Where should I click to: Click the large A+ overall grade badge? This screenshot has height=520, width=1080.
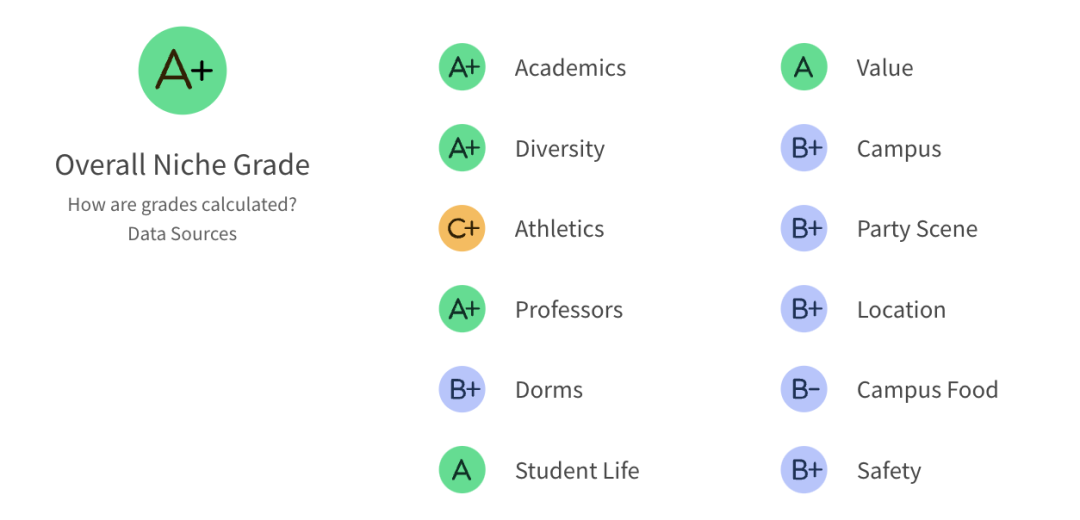tap(183, 70)
